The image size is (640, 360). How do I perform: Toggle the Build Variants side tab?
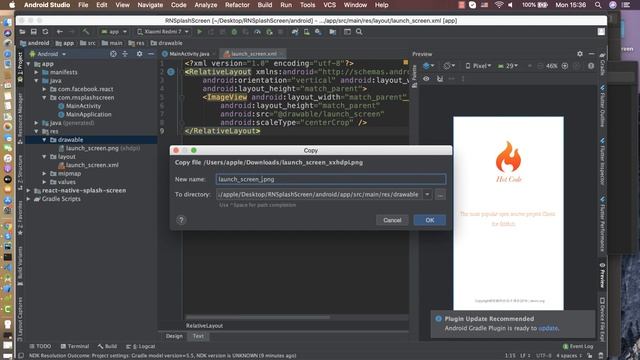(x=20, y=265)
